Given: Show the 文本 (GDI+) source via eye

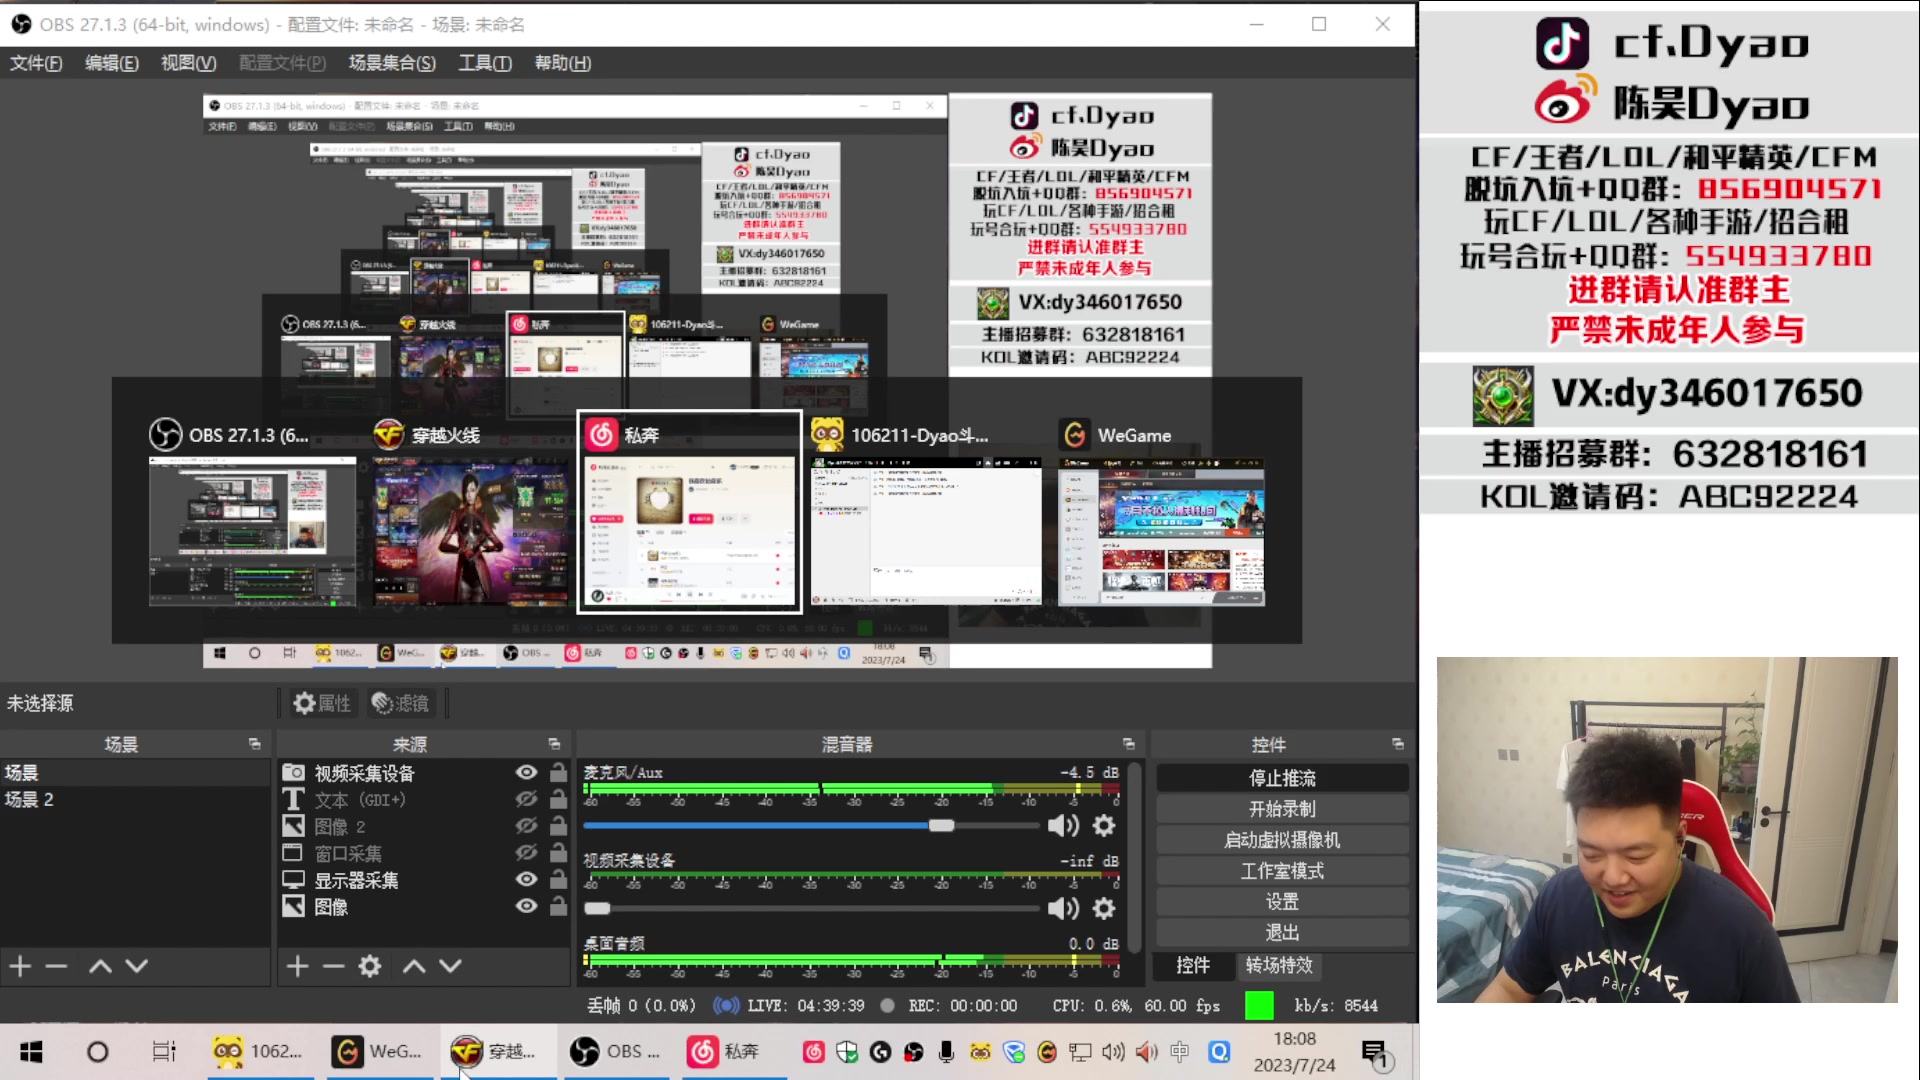Looking at the screenshot, I should coord(526,800).
